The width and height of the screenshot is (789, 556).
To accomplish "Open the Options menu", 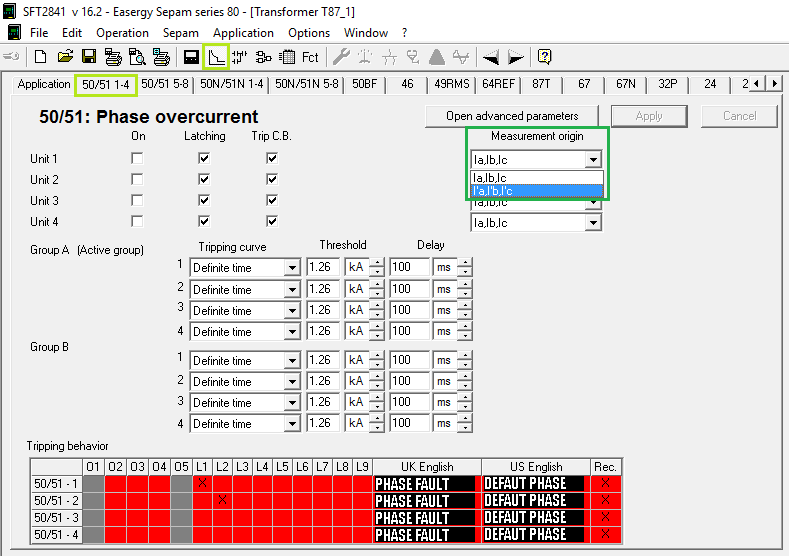I will 308,33.
